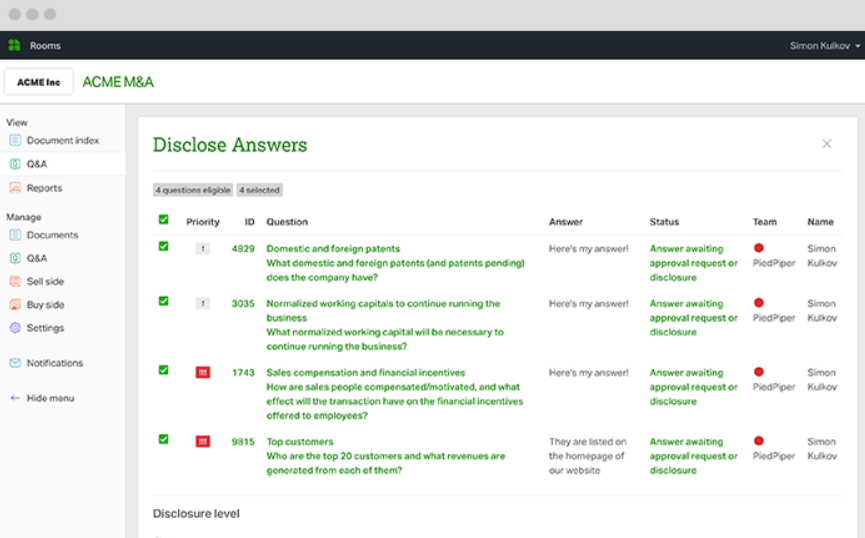Open Notifications envelope icon

[x=15, y=363]
